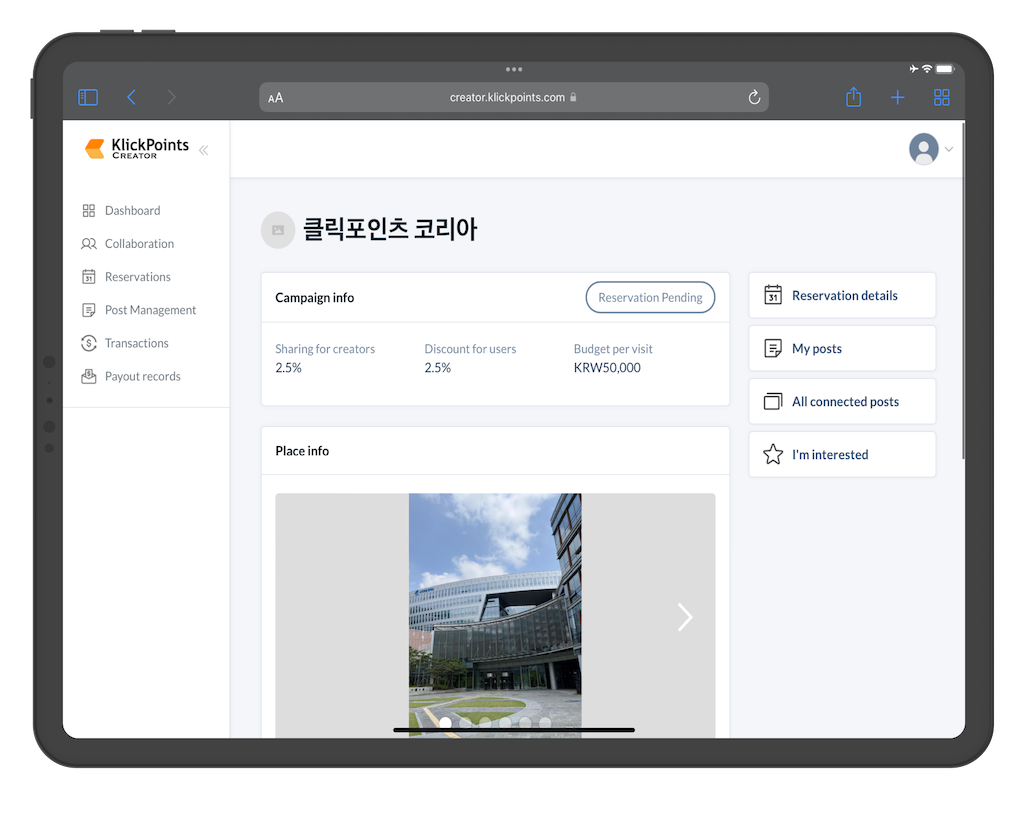
Task: Click the calendar icon on Reservation details
Action: pyautogui.click(x=773, y=295)
